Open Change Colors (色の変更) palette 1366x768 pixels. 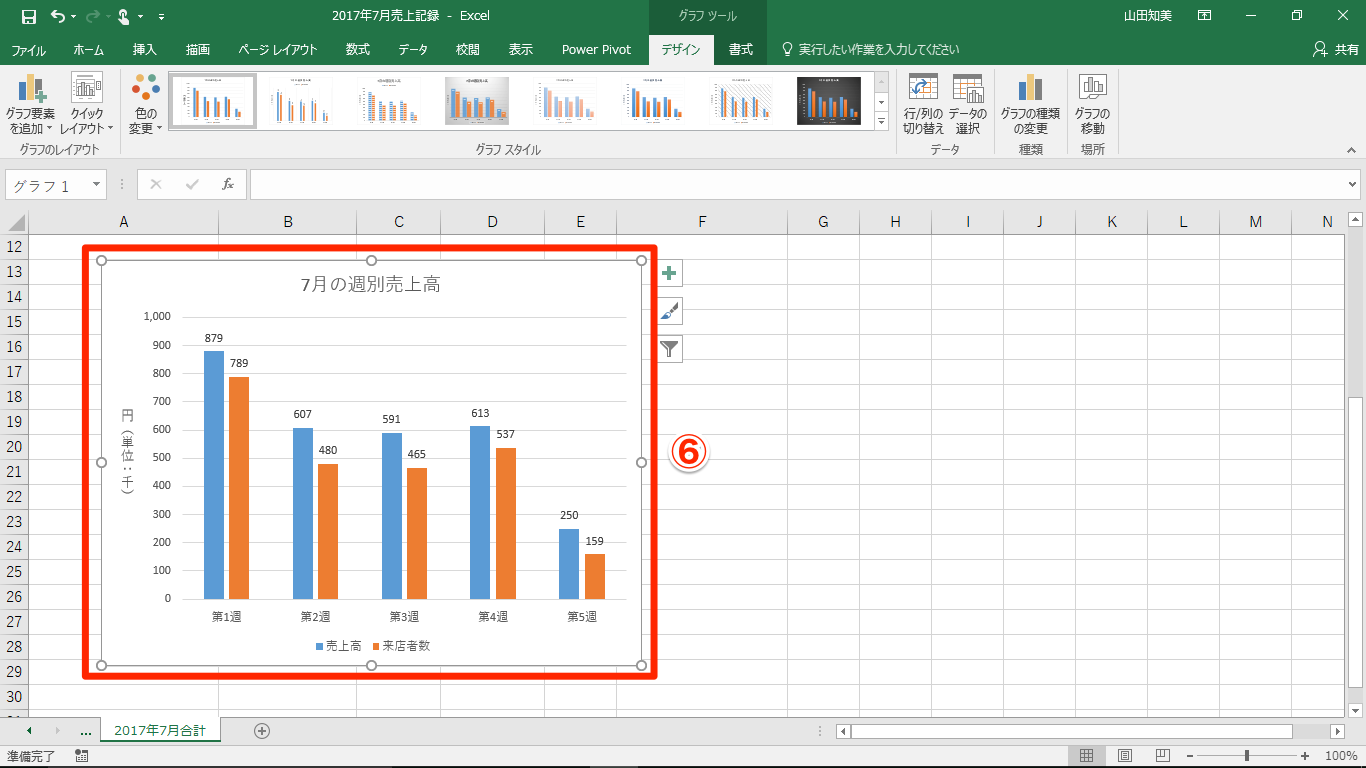[x=145, y=105]
